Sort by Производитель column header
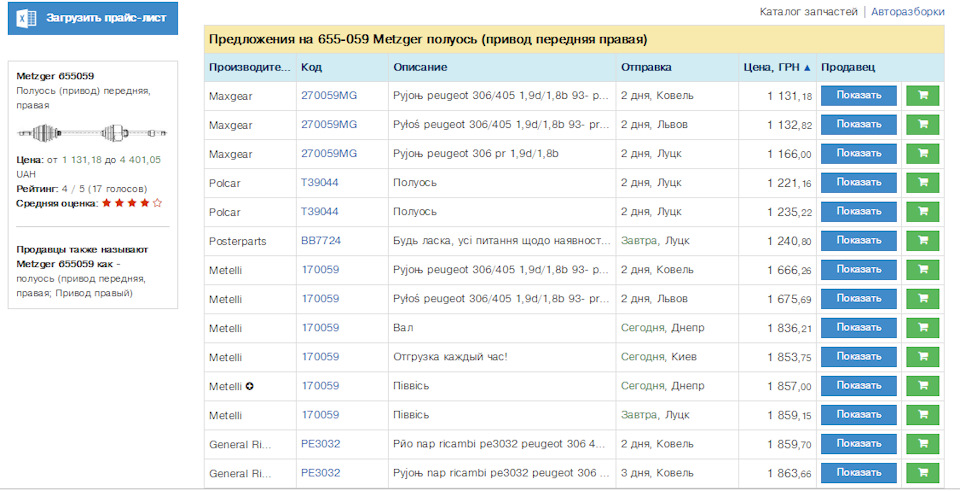This screenshot has height=491, width=960. pos(250,67)
